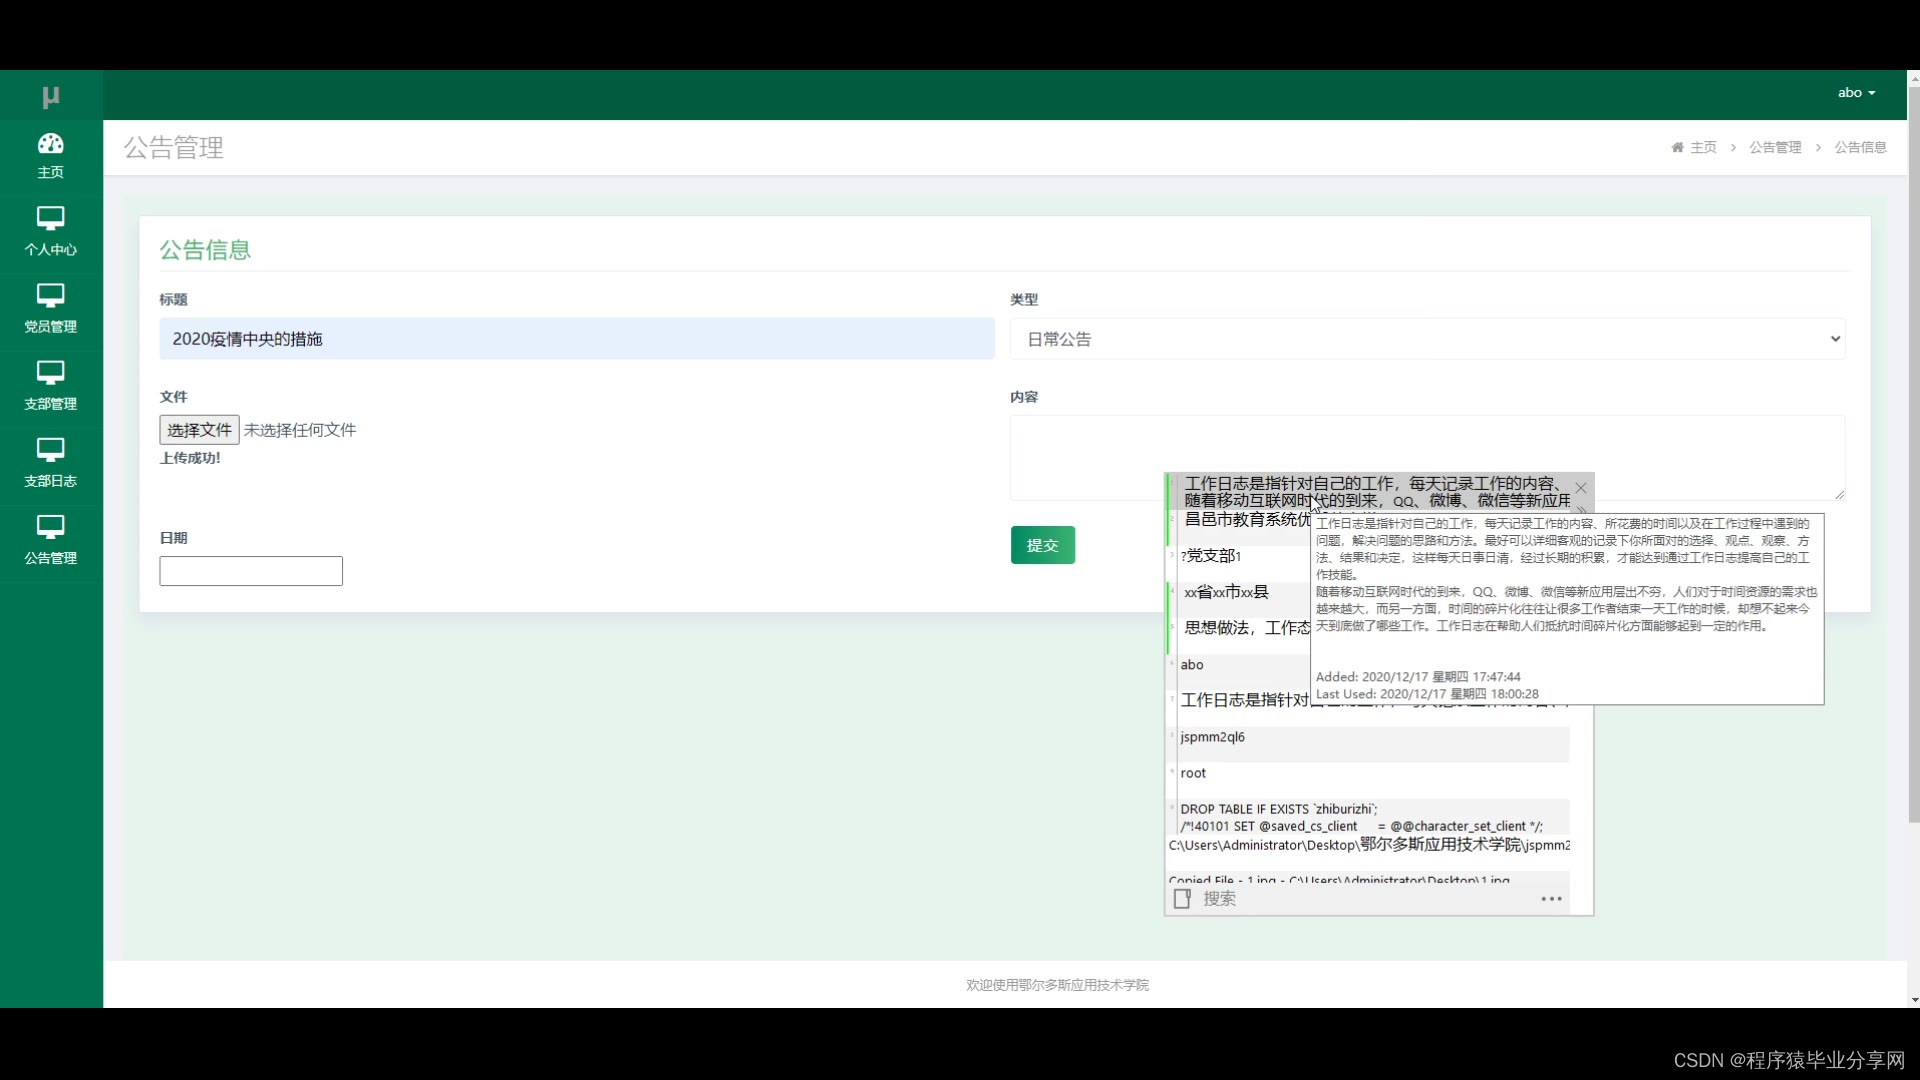Open 支部日志 sidebar icon

point(51,449)
